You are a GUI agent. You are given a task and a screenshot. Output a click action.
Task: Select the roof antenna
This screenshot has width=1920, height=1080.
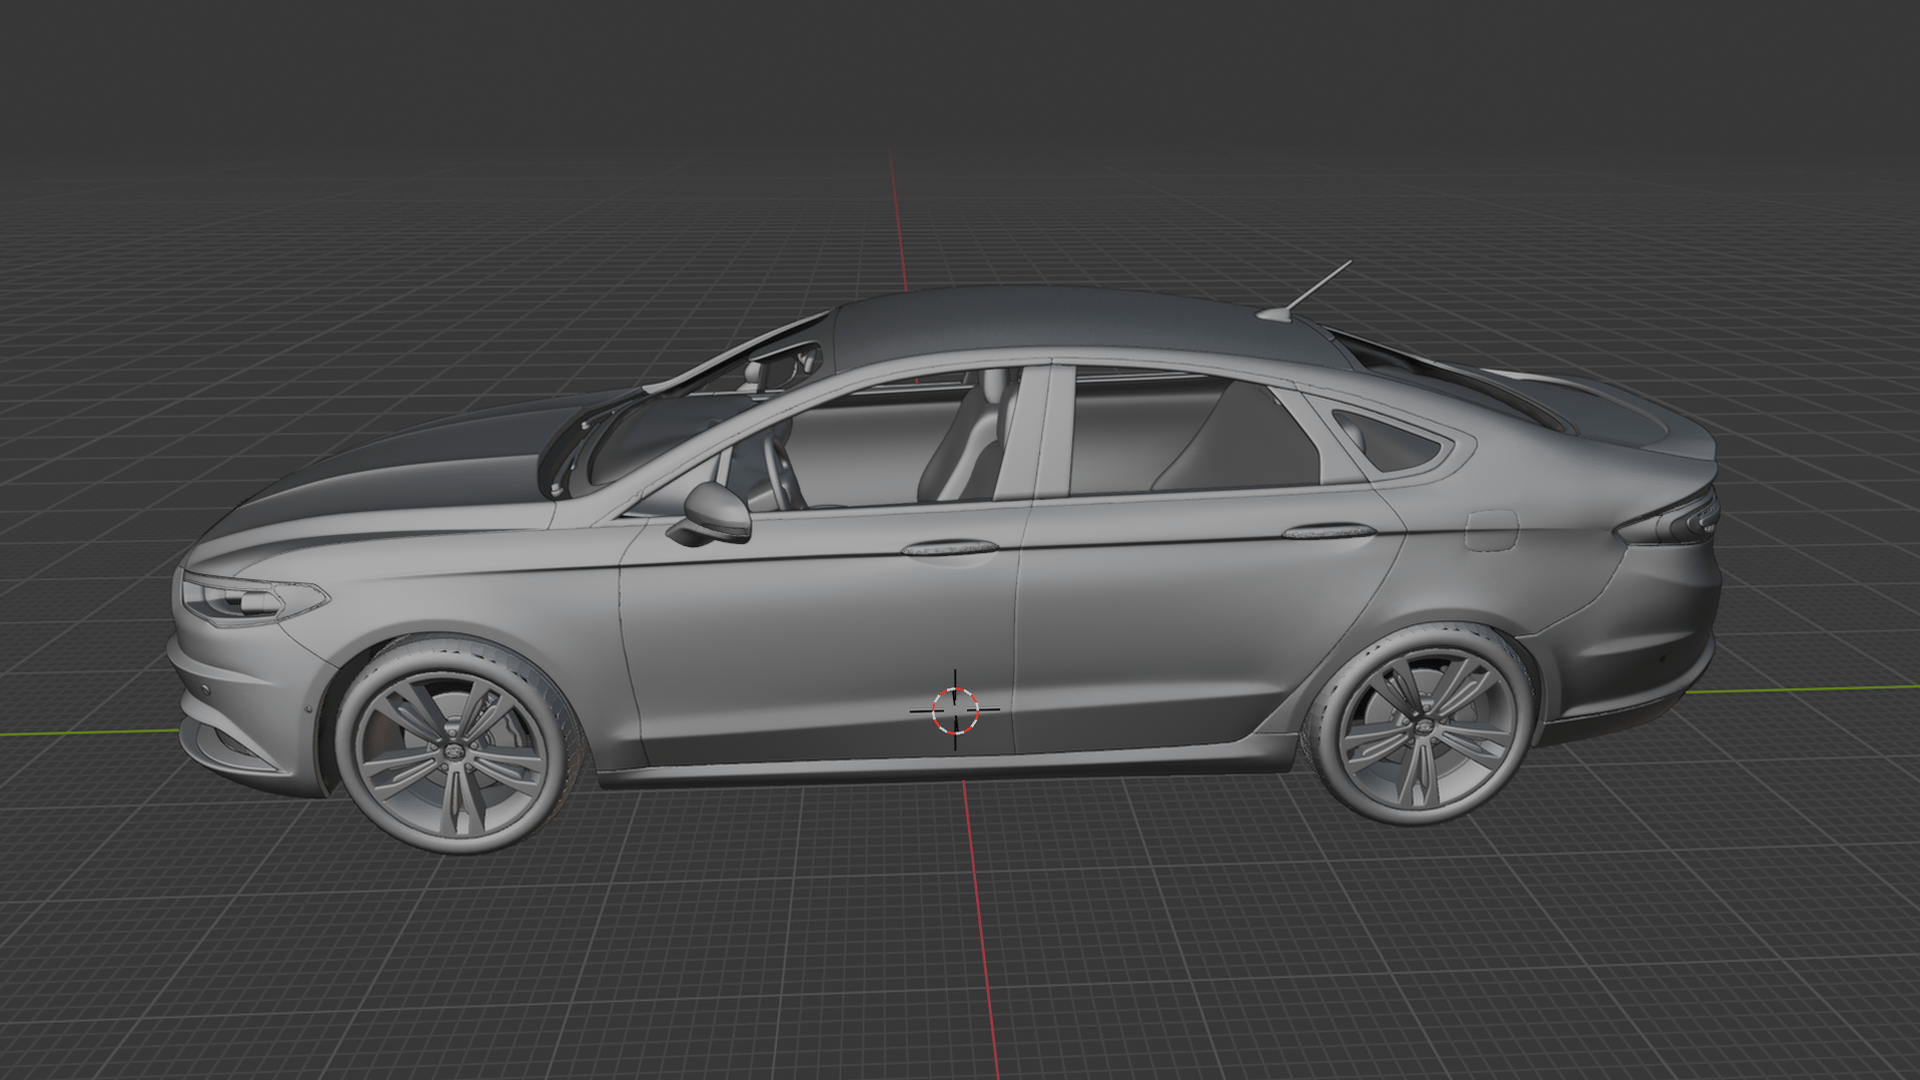tap(1305, 291)
